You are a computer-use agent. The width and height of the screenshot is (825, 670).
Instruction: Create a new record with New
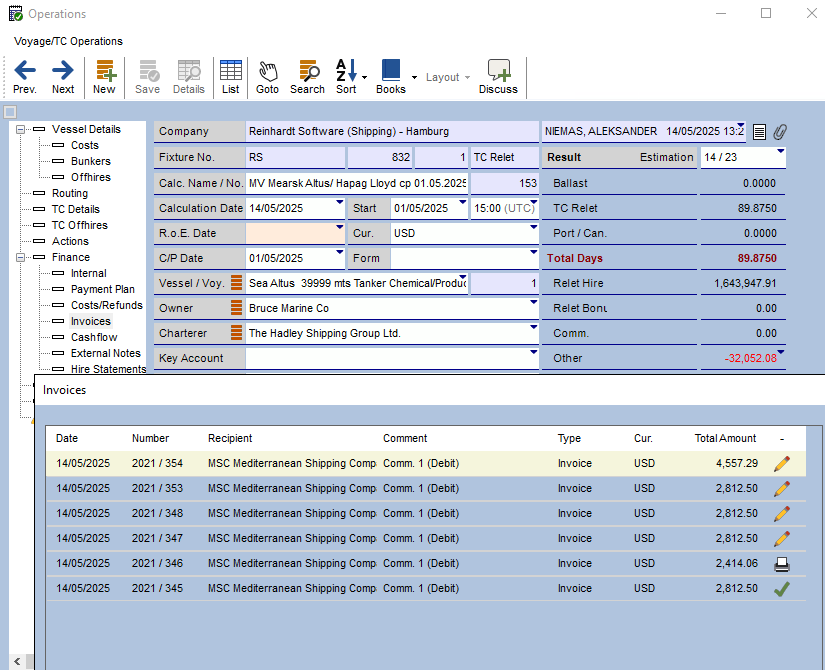click(x=104, y=77)
